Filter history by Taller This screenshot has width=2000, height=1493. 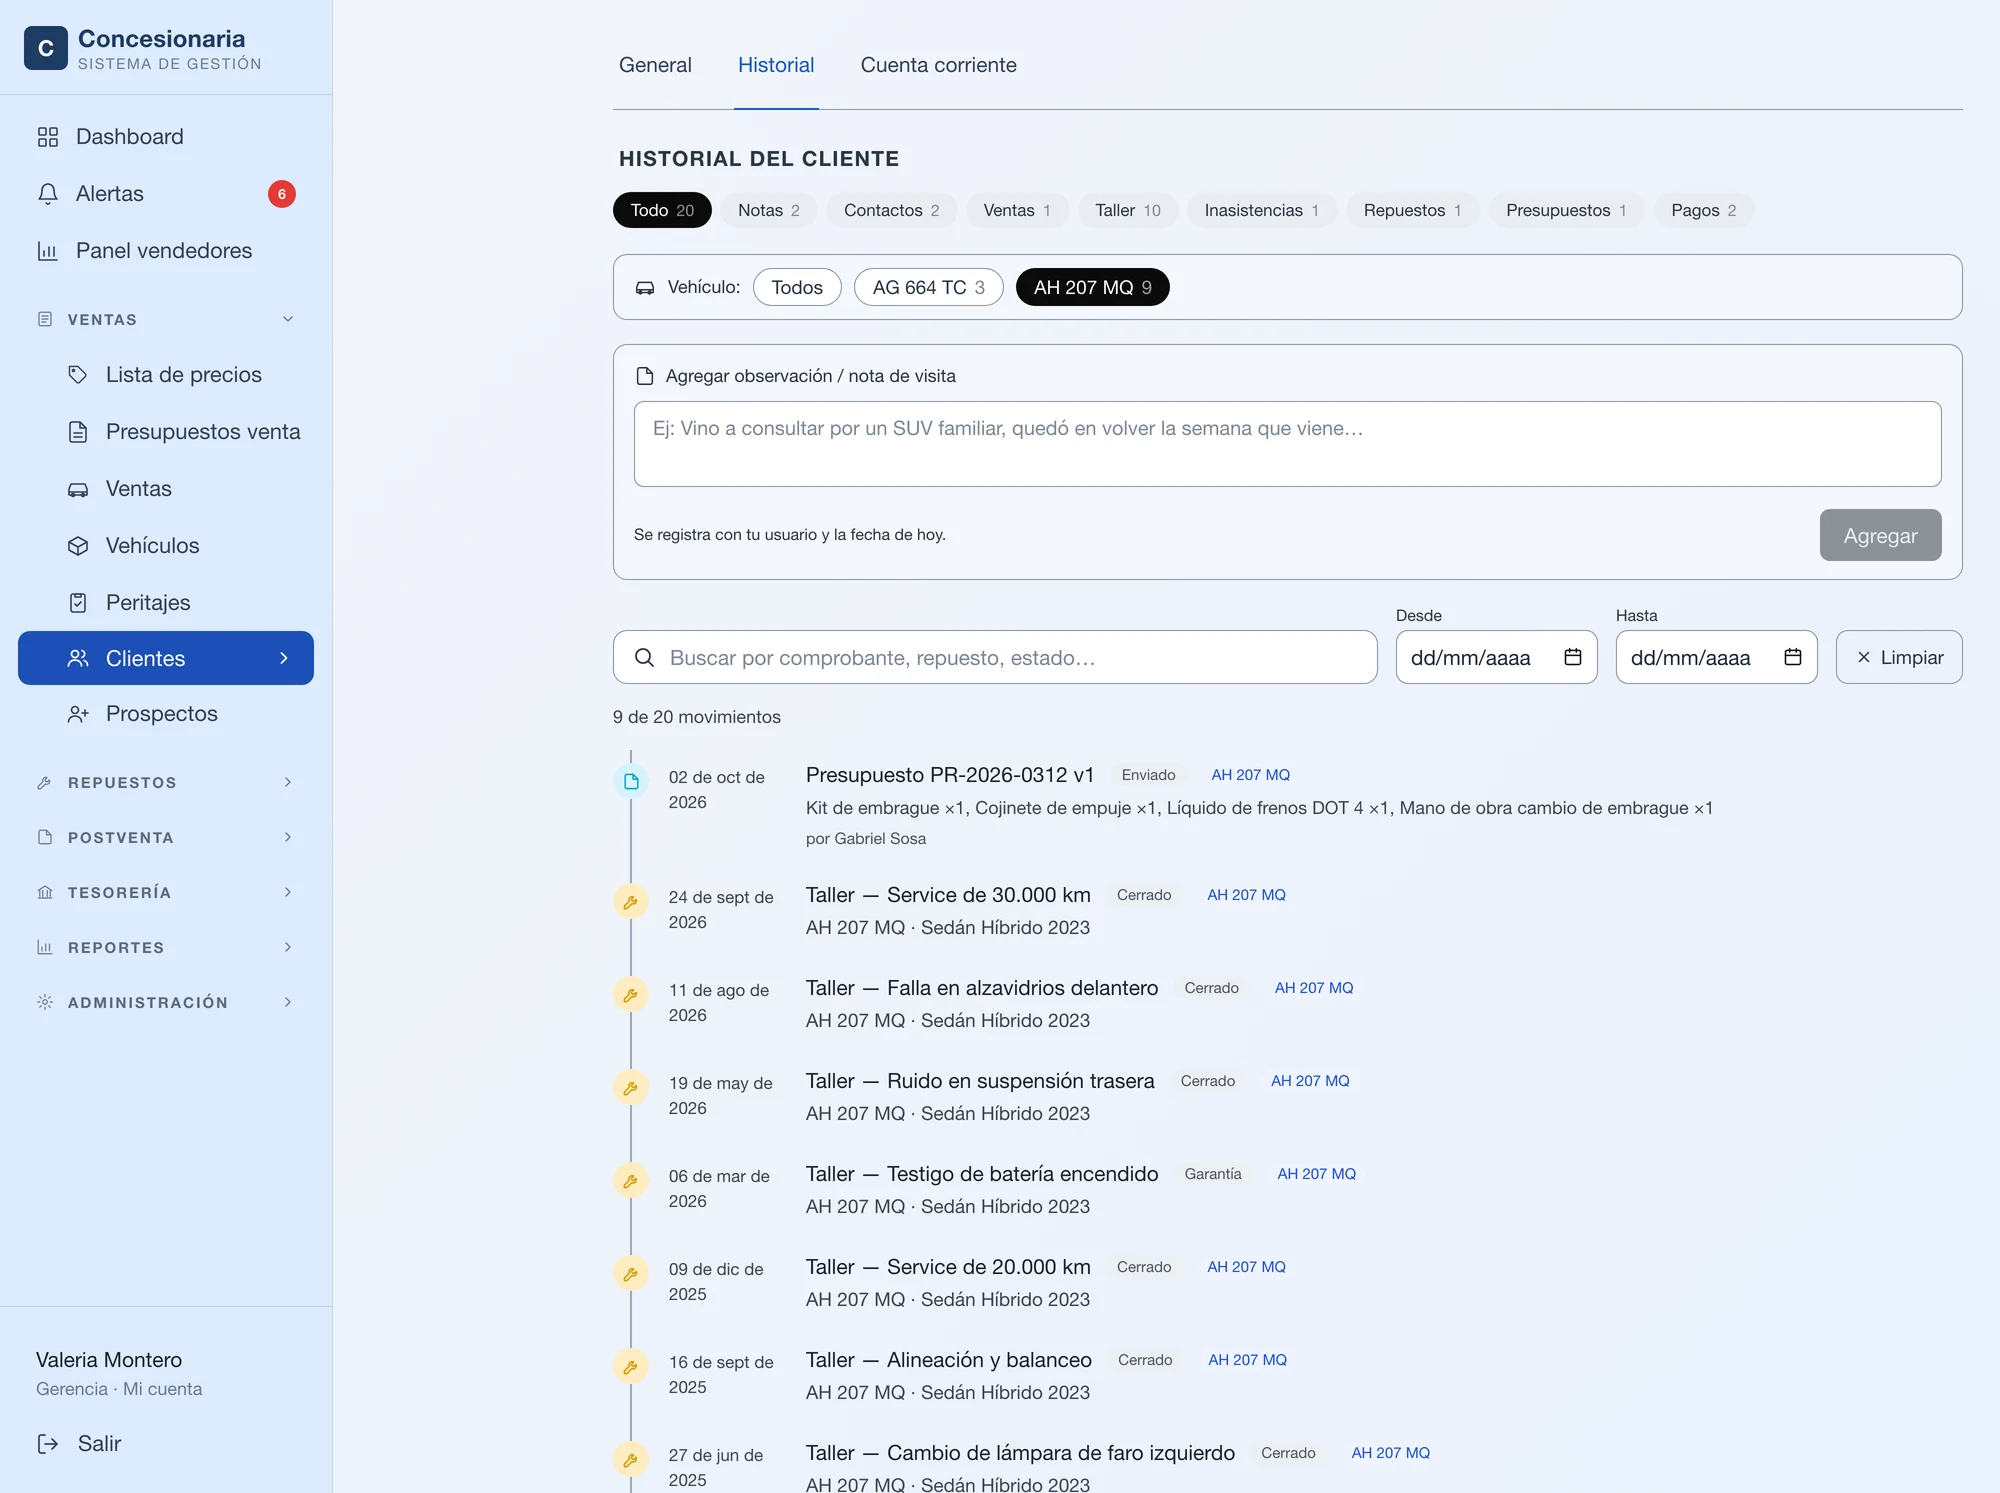[x=1127, y=210]
